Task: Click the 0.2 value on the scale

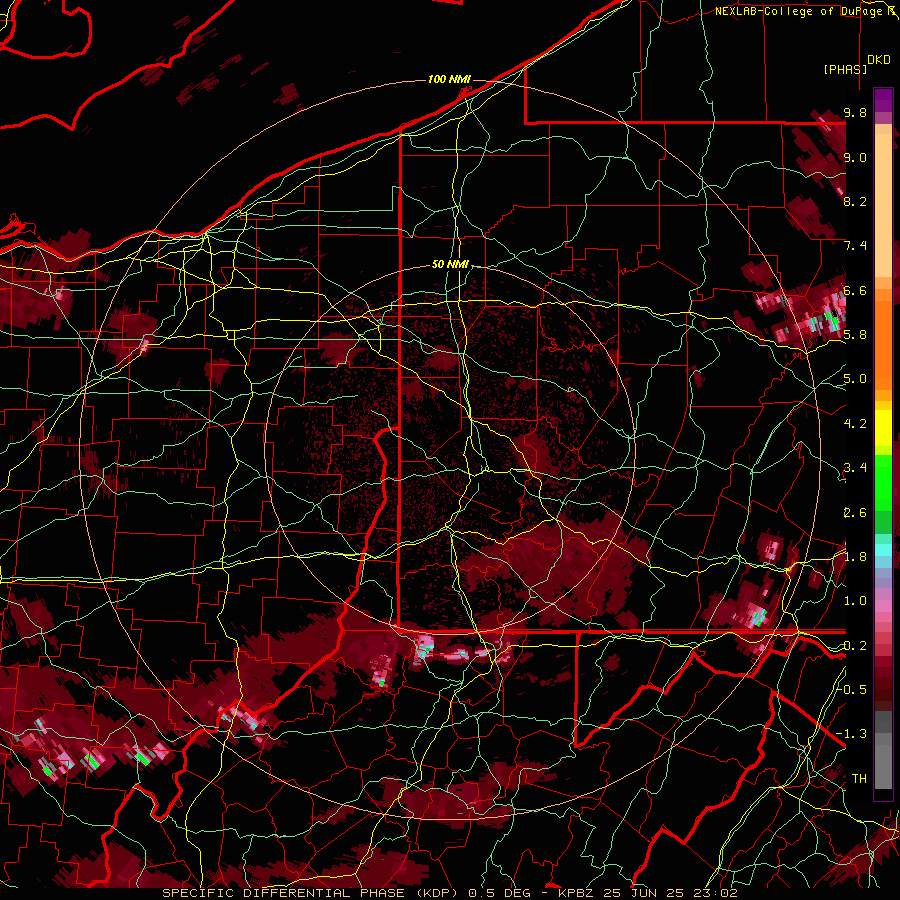Action: (x=855, y=646)
